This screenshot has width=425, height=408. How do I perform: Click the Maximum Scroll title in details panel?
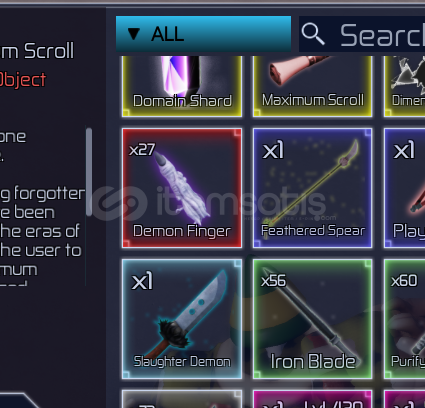(x=37, y=51)
